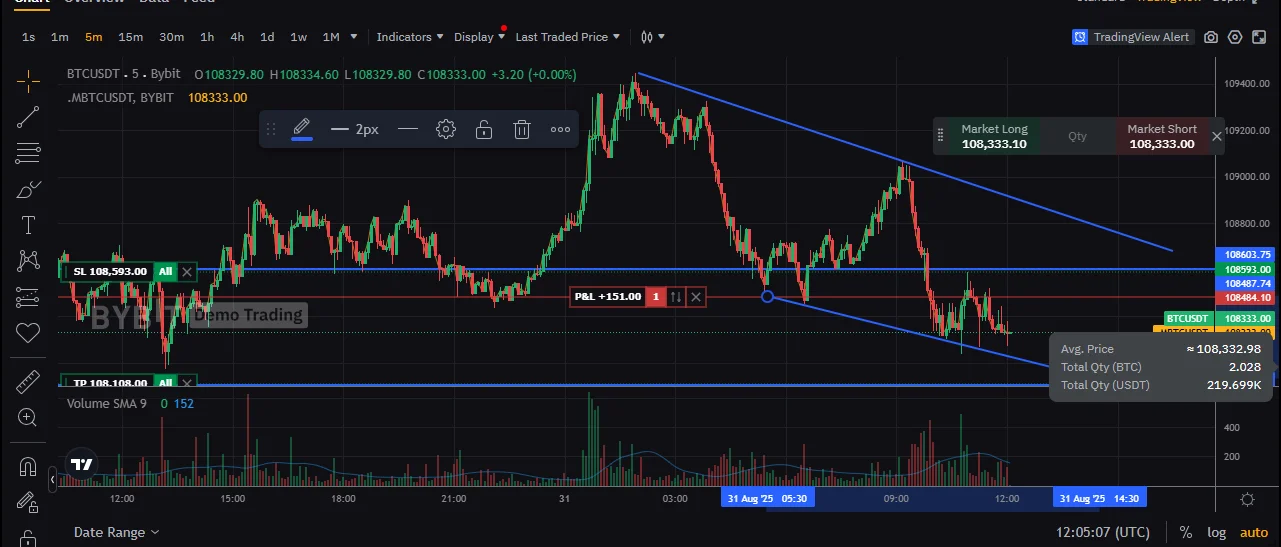
Task: Switch to the 1w timeframe
Action: [x=298, y=37]
